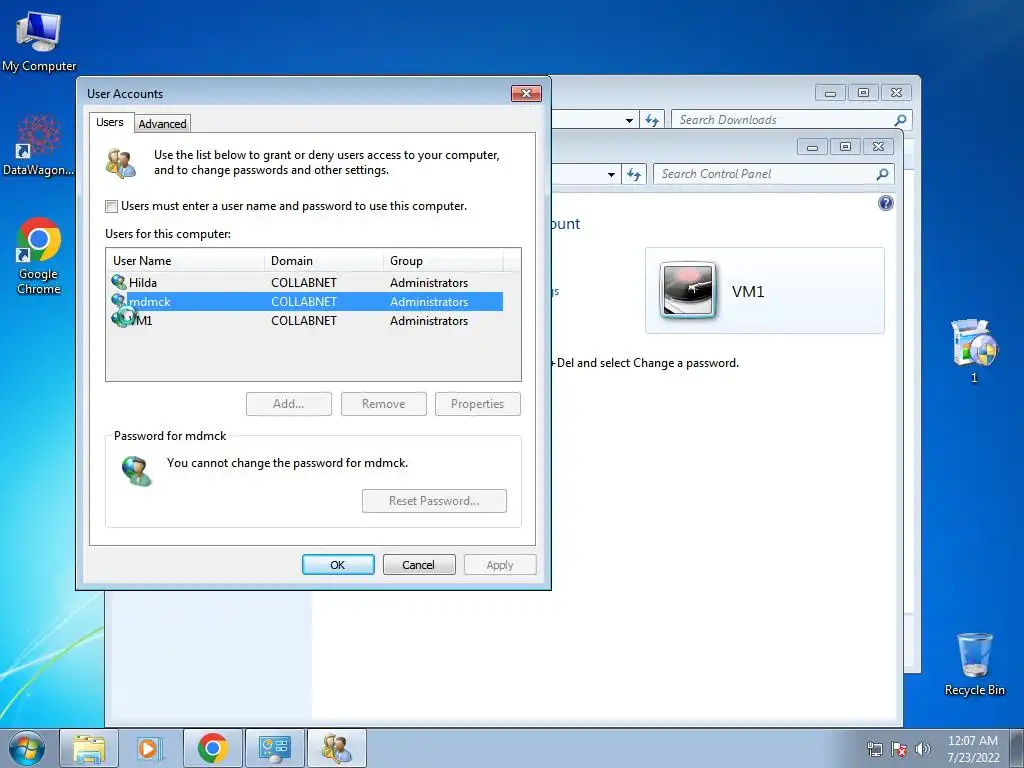The image size is (1024, 768).
Task: Click OK in User Accounts dialog
Action: [338, 565]
